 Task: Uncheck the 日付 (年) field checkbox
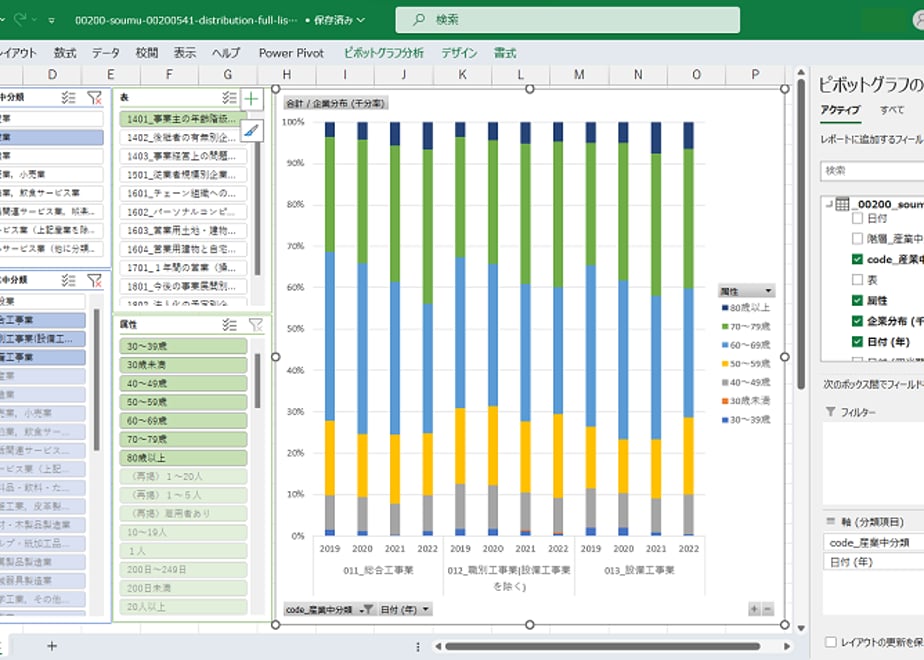857,342
